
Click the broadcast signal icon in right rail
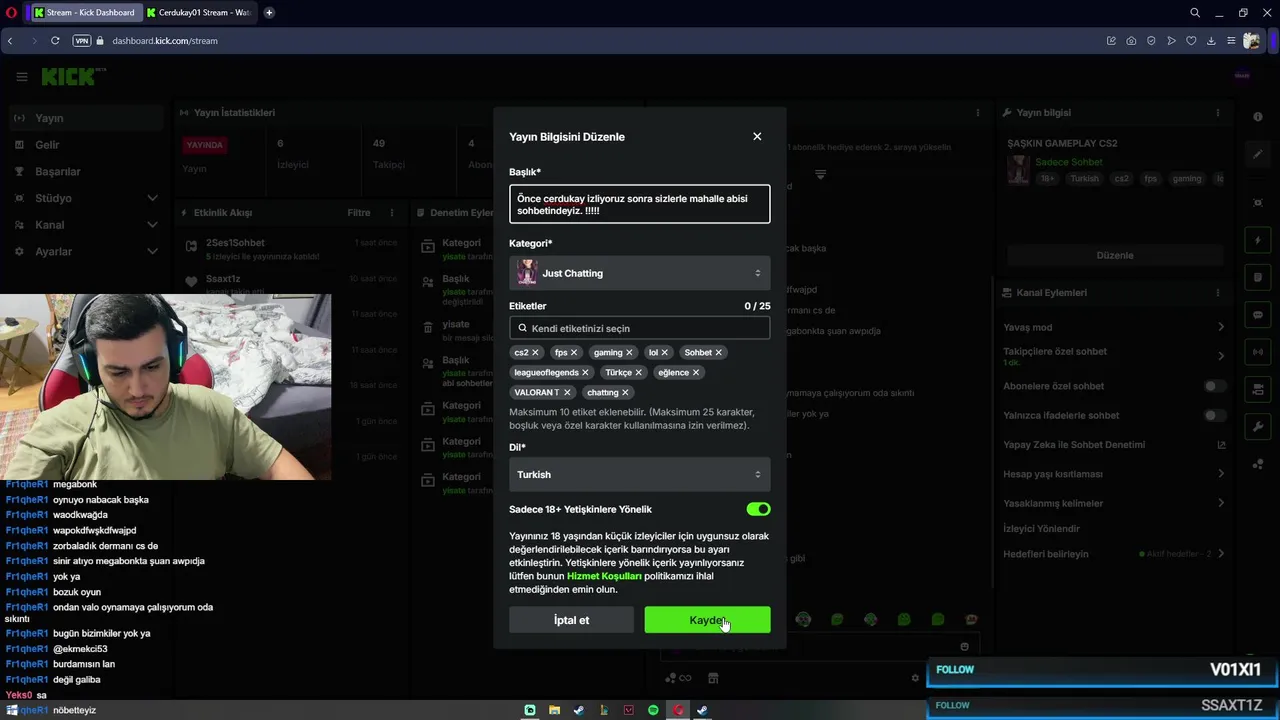[1258, 352]
